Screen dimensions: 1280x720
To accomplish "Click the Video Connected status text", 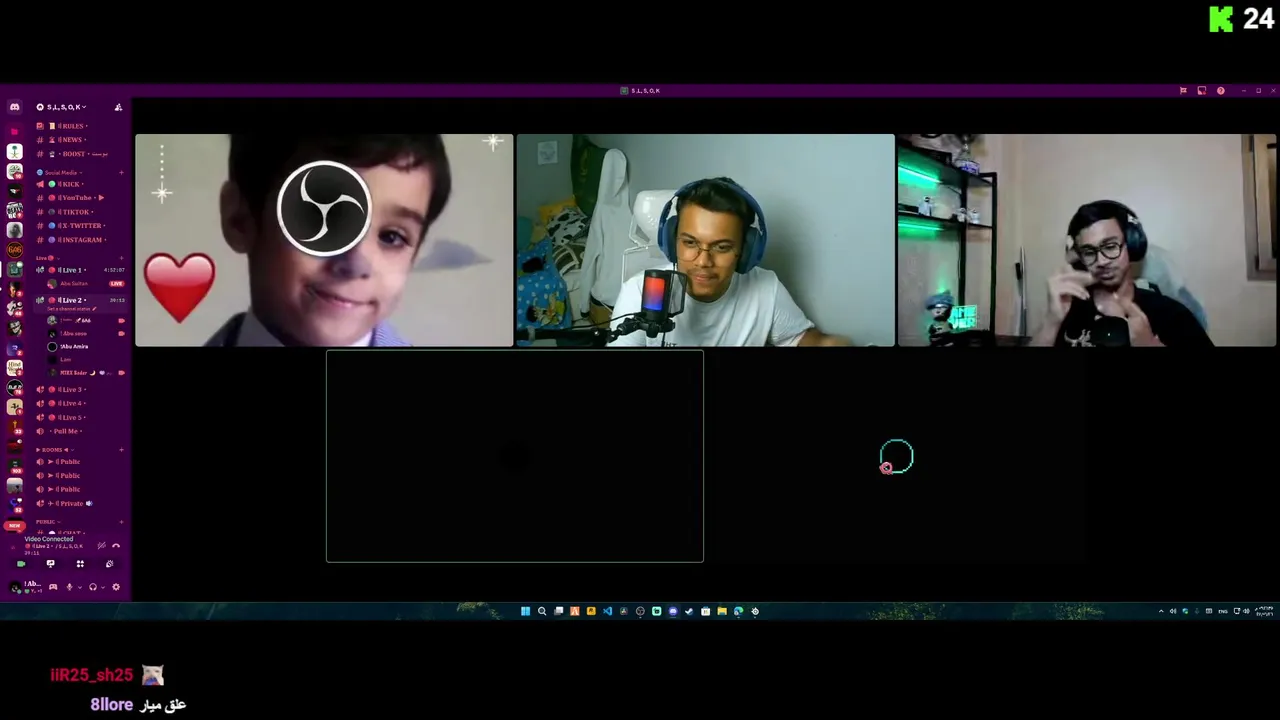I will (49, 539).
